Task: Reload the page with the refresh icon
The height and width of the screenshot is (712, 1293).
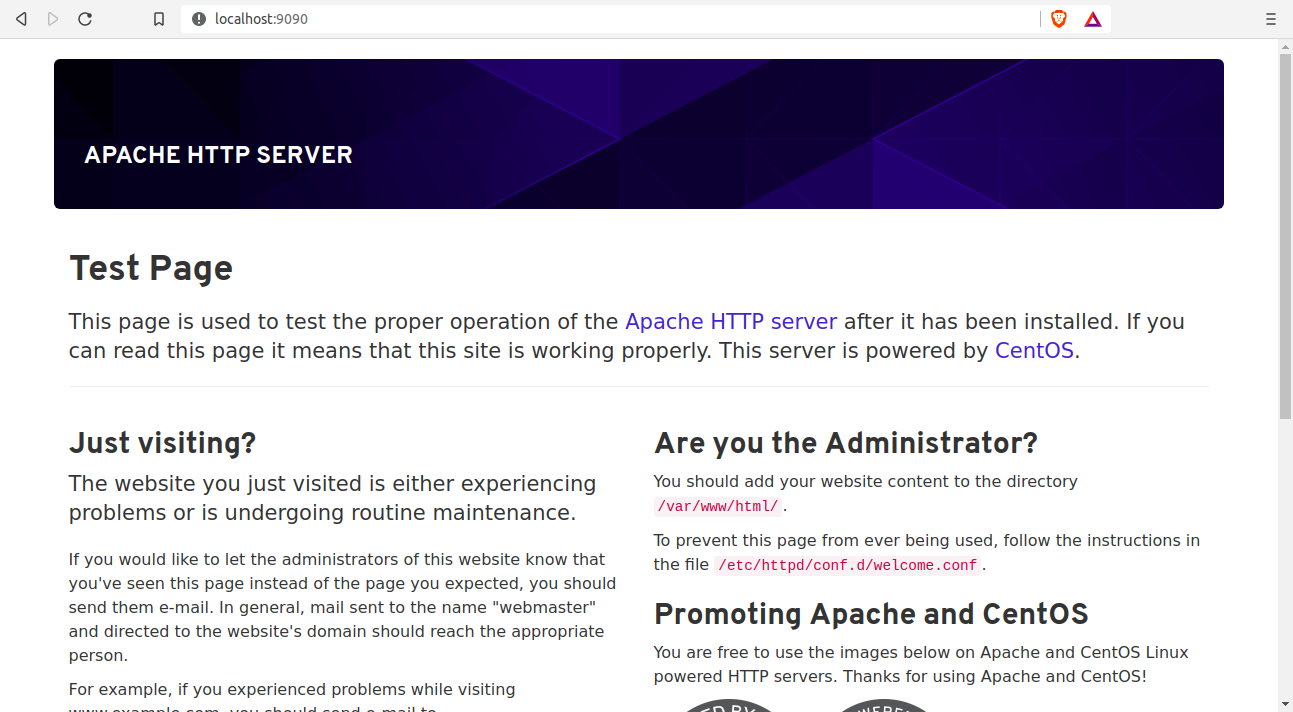Action: (85, 19)
